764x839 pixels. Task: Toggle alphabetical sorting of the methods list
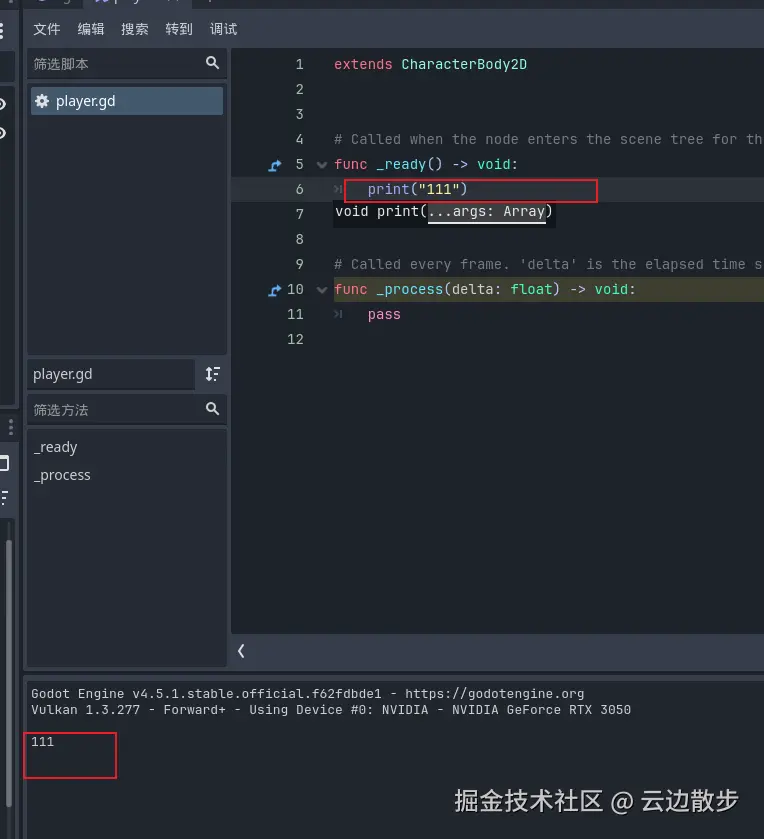[x=212, y=374]
